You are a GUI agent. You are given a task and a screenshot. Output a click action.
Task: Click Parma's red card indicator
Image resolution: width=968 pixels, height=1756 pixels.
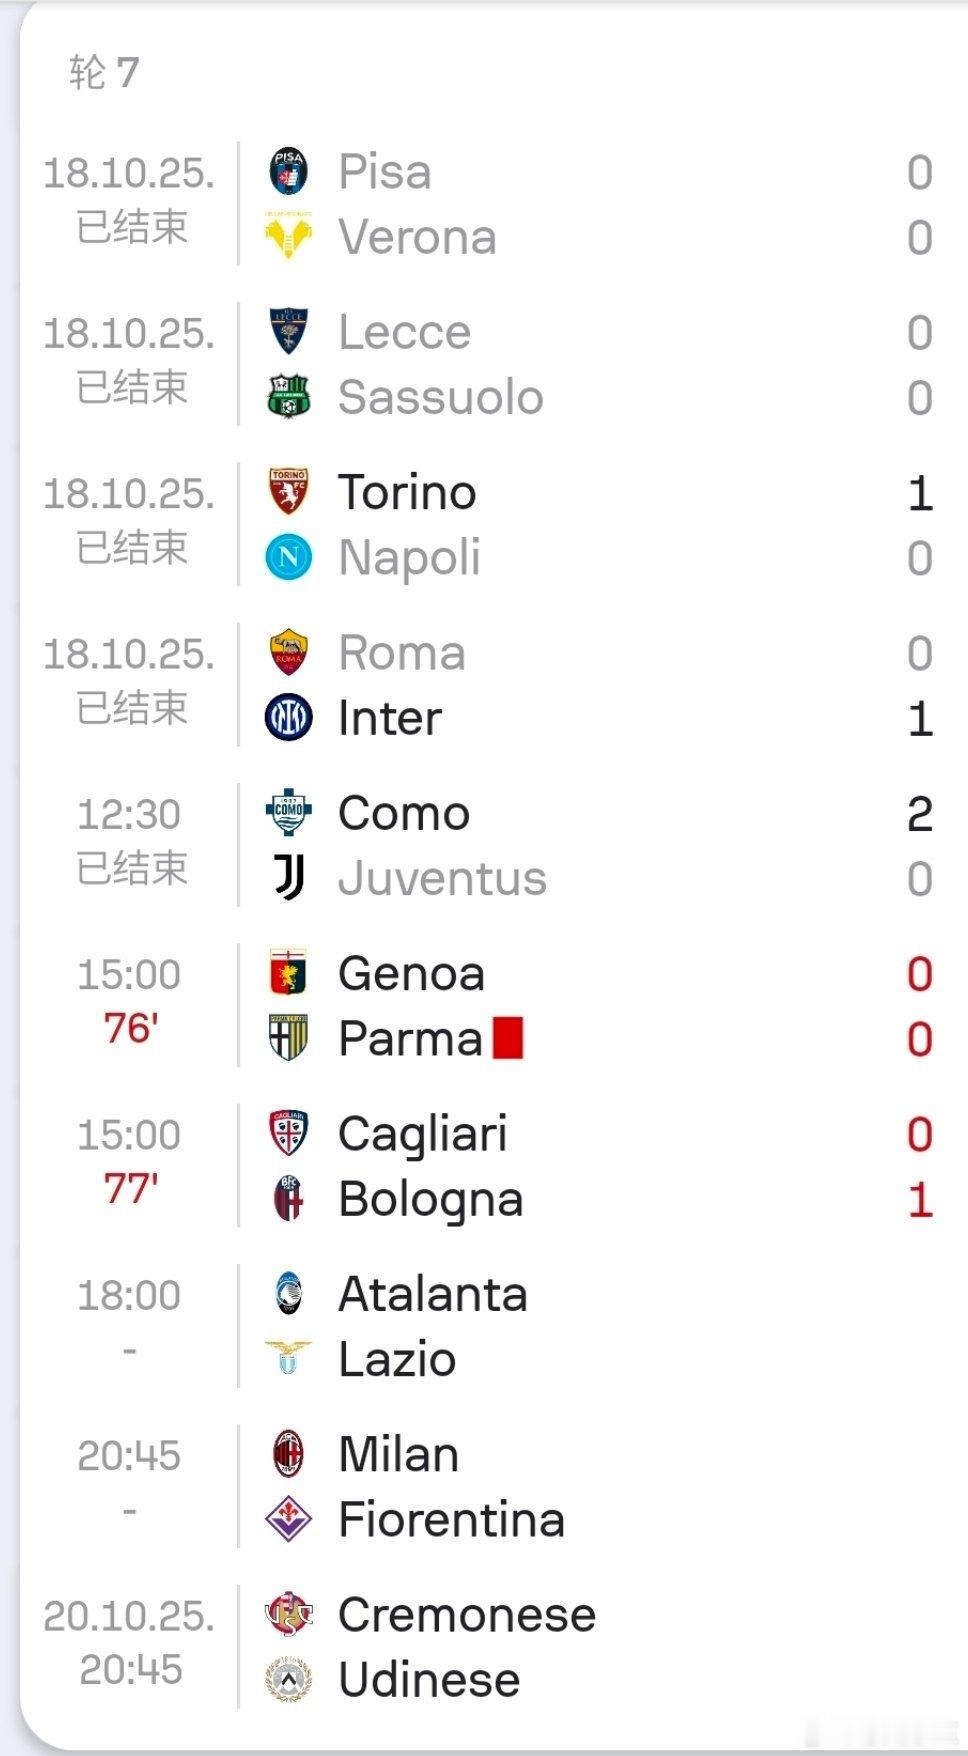[508, 1038]
